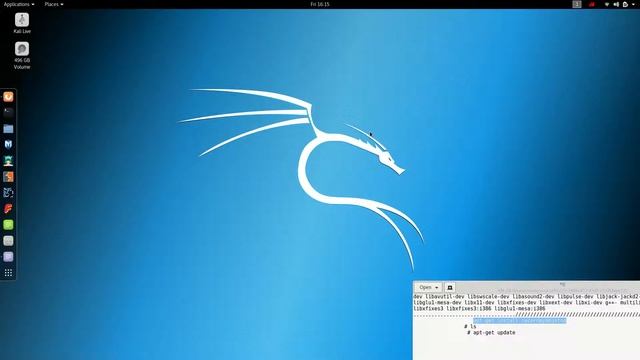Click the red recording indicator in the top bar

(x=592, y=4)
